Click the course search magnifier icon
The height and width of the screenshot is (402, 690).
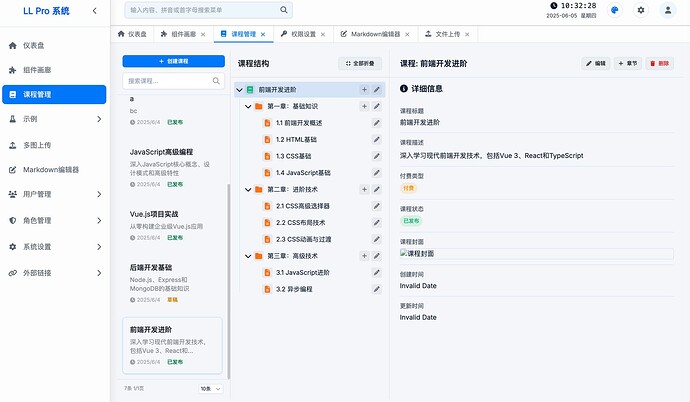point(216,81)
